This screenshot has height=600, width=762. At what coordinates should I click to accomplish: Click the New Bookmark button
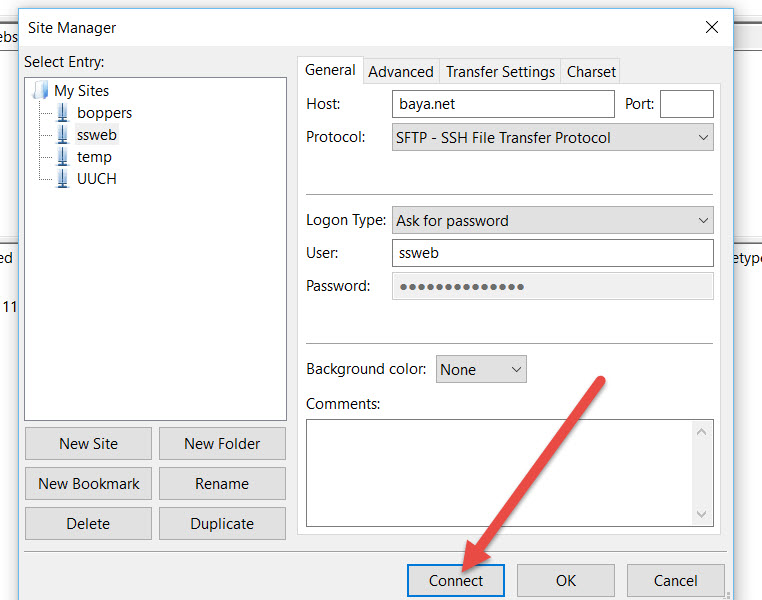(x=88, y=484)
